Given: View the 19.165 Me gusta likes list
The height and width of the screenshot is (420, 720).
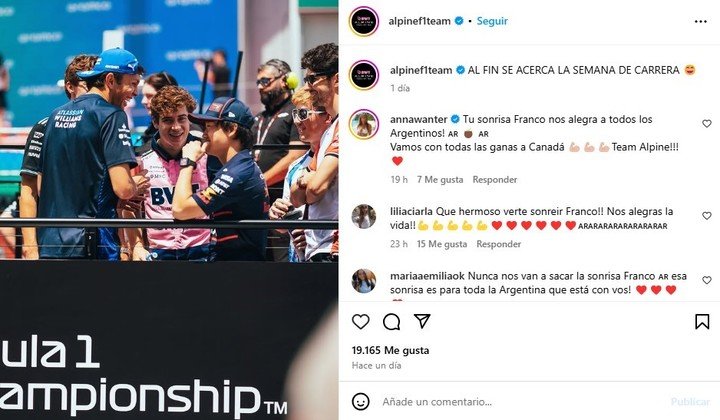Looking at the screenshot, I should tap(390, 350).
